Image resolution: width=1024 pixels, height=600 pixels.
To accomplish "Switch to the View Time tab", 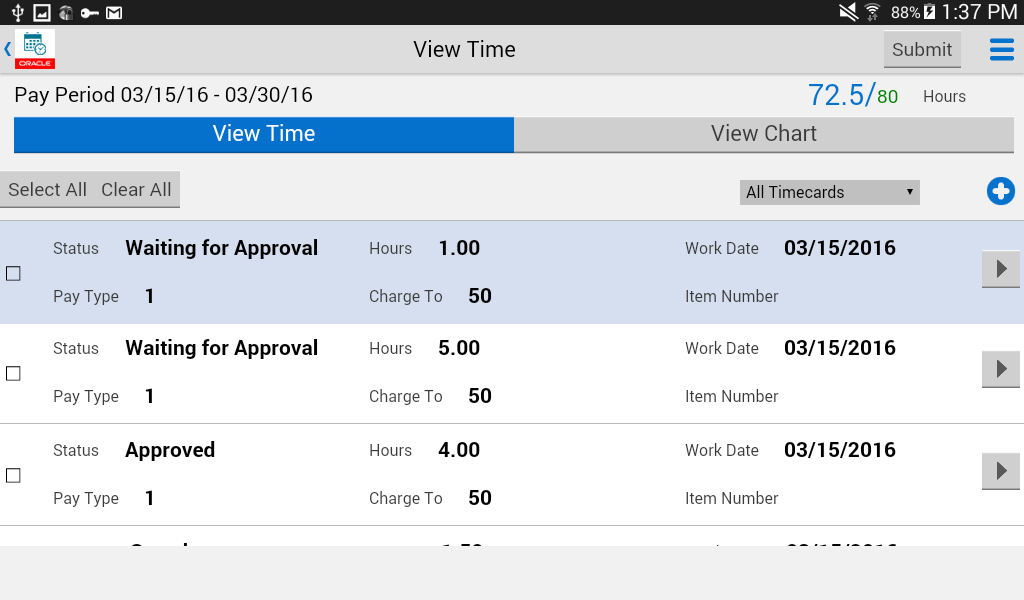I will tap(264, 134).
